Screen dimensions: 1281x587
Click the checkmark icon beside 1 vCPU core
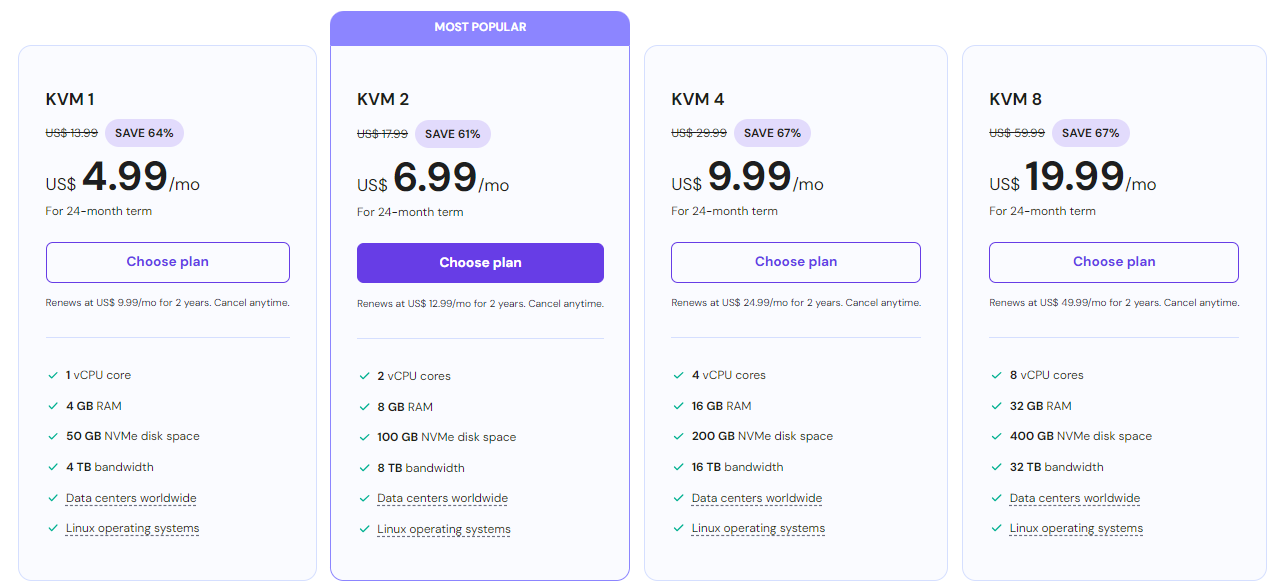(x=53, y=375)
